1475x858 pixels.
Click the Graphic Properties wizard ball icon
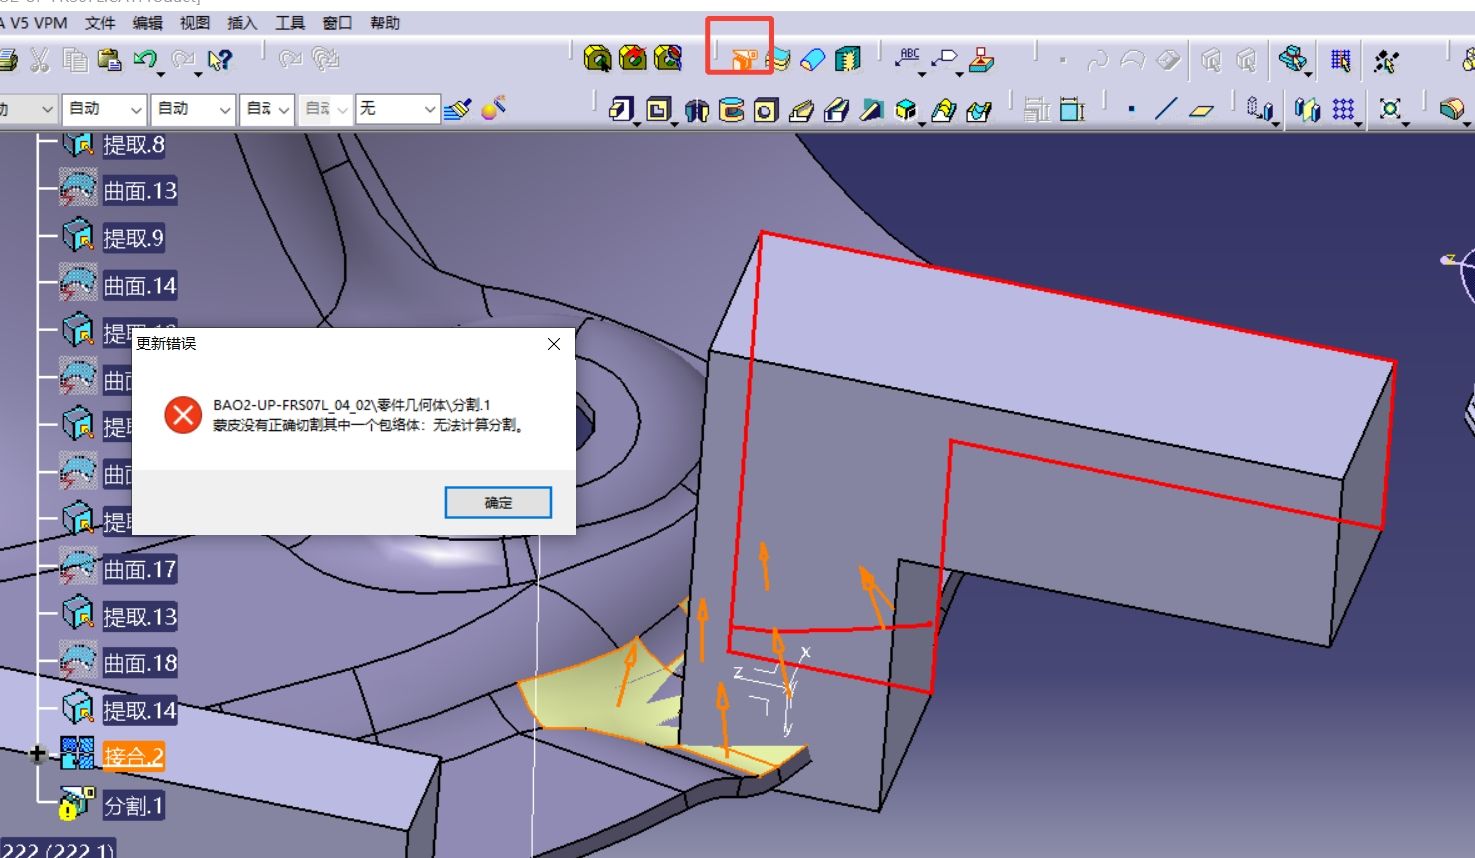pos(493,108)
